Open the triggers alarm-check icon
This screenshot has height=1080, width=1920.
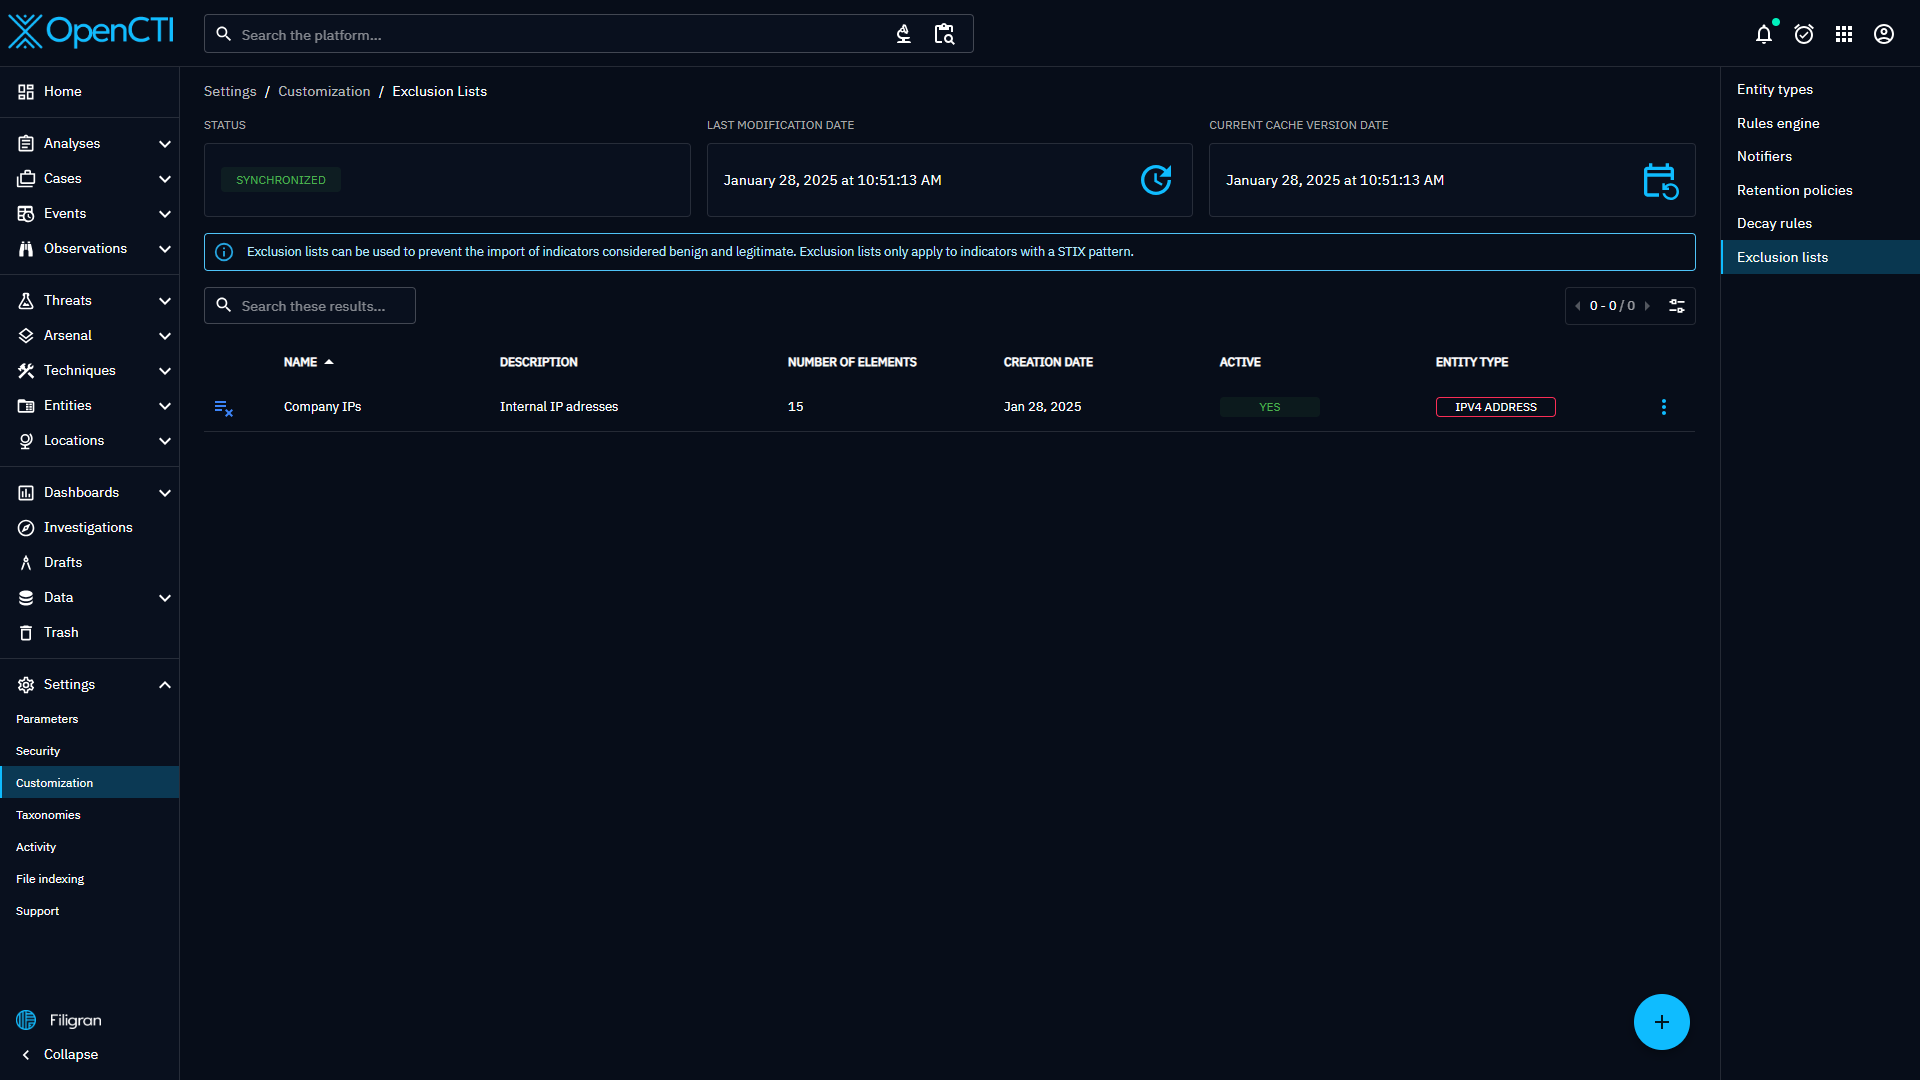click(x=1804, y=35)
